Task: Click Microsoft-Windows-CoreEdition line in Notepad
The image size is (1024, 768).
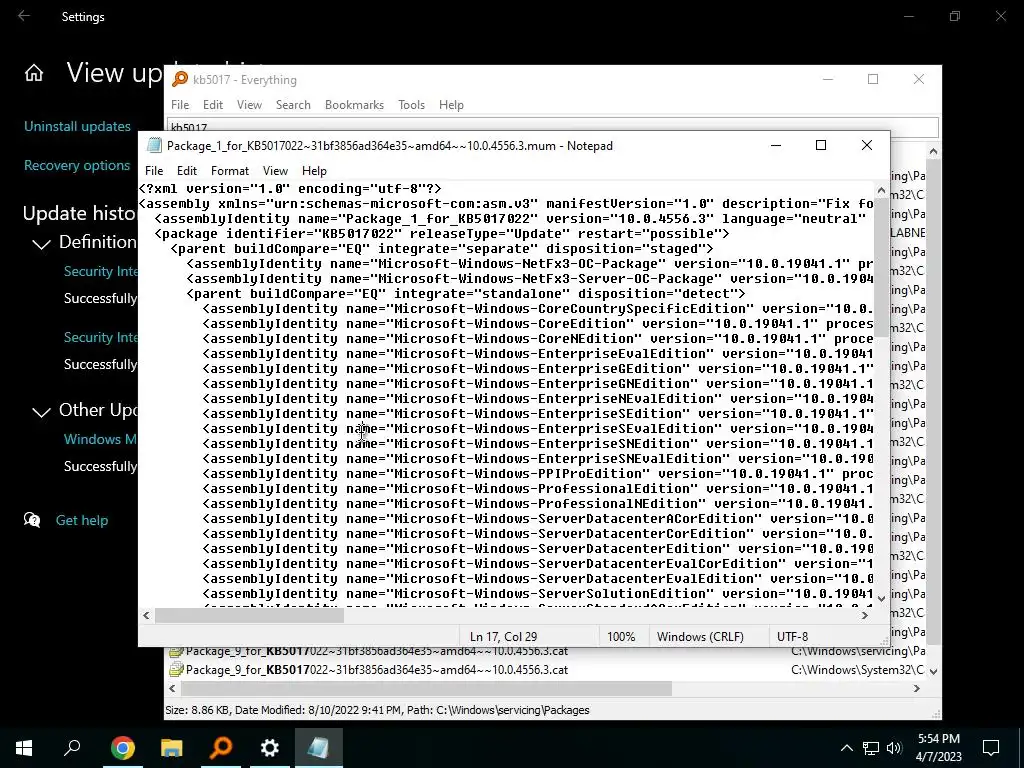Action: [538, 323]
